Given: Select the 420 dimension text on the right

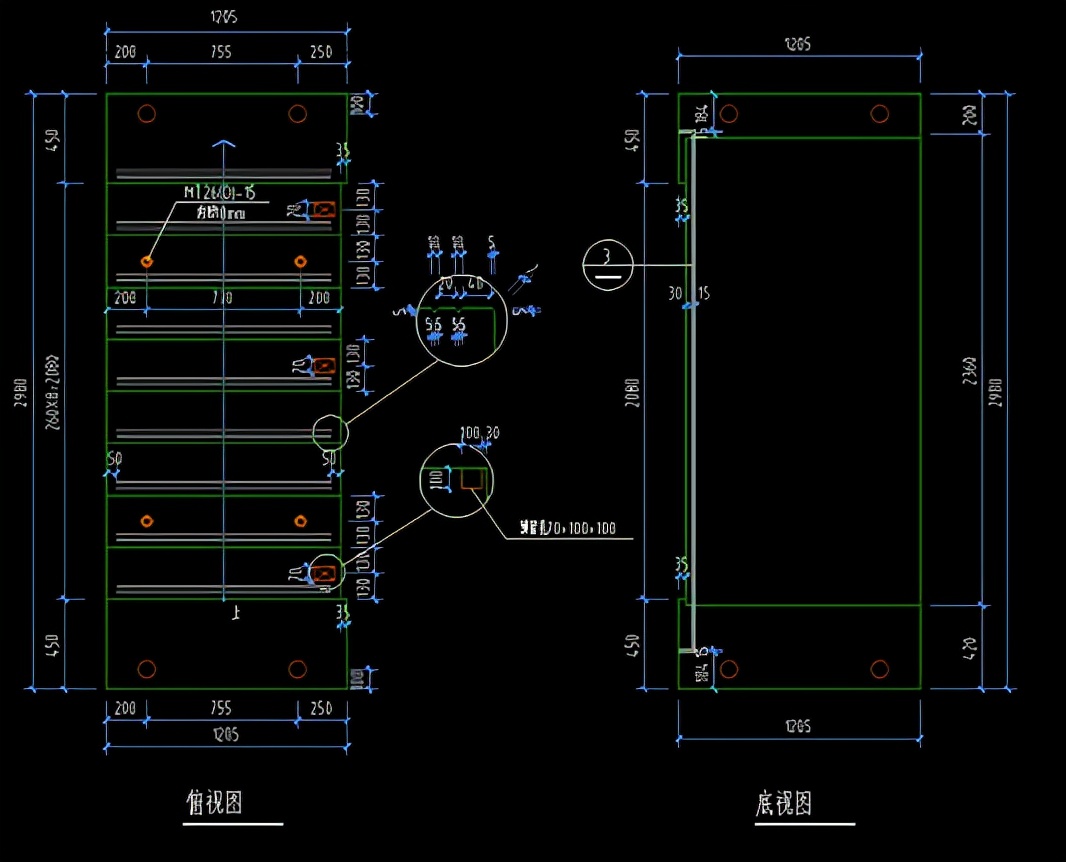Looking at the screenshot, I should click(969, 647).
